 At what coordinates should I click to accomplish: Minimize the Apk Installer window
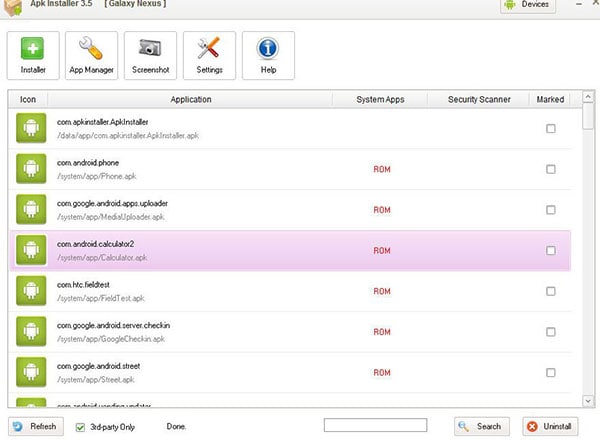(x=579, y=4)
